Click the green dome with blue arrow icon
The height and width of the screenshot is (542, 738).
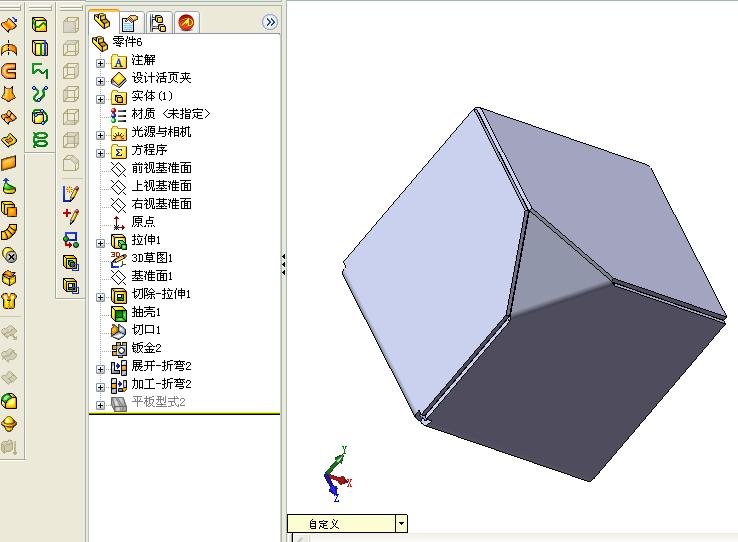9,186
